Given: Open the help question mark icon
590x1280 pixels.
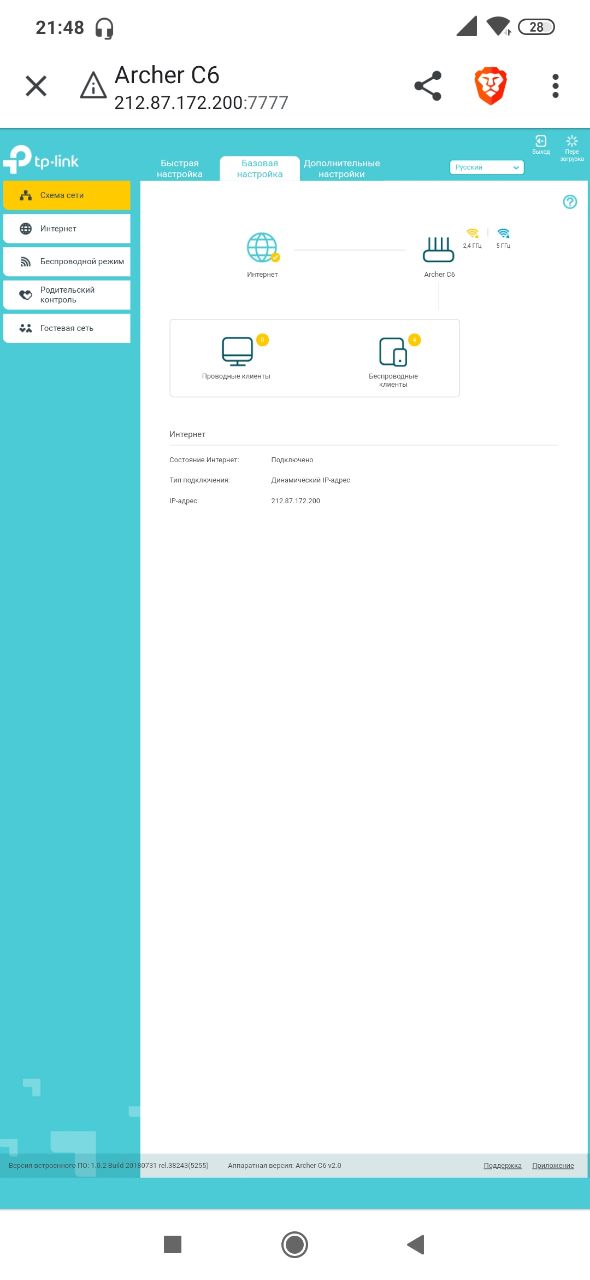Looking at the screenshot, I should point(570,202).
